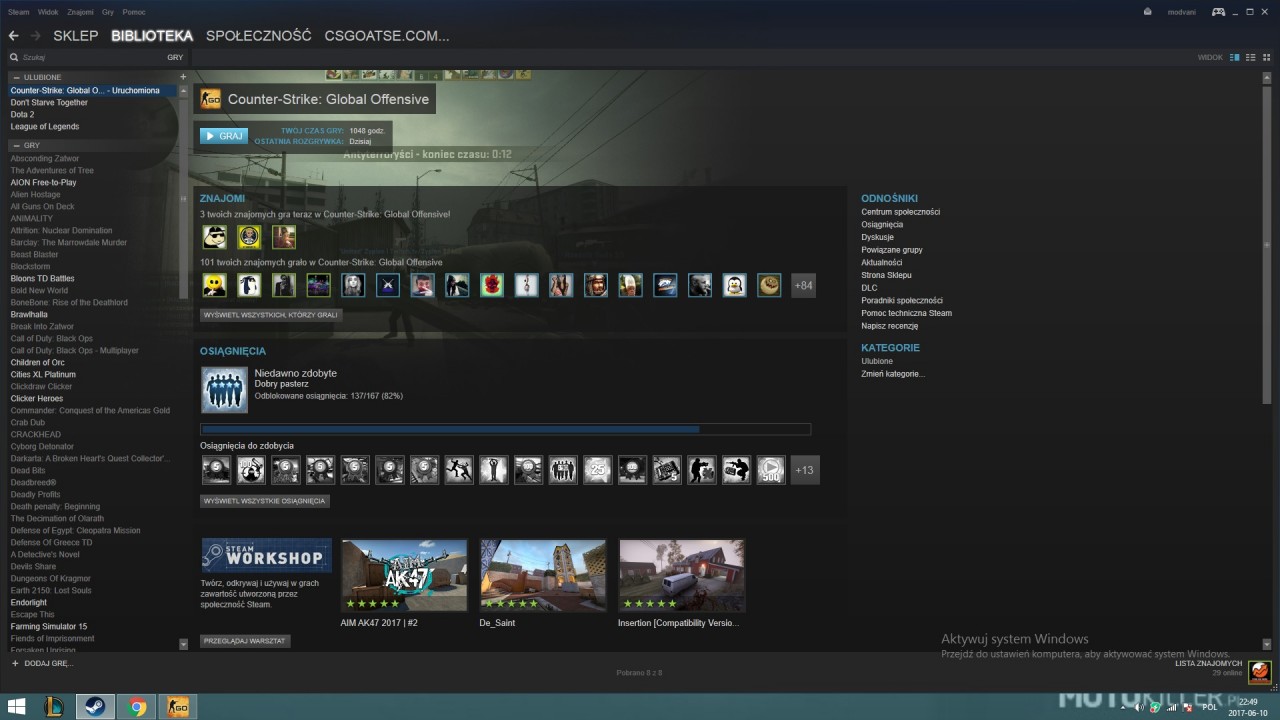The width and height of the screenshot is (1280, 720).
Task: Open the Znajomi menu
Action: (81, 12)
